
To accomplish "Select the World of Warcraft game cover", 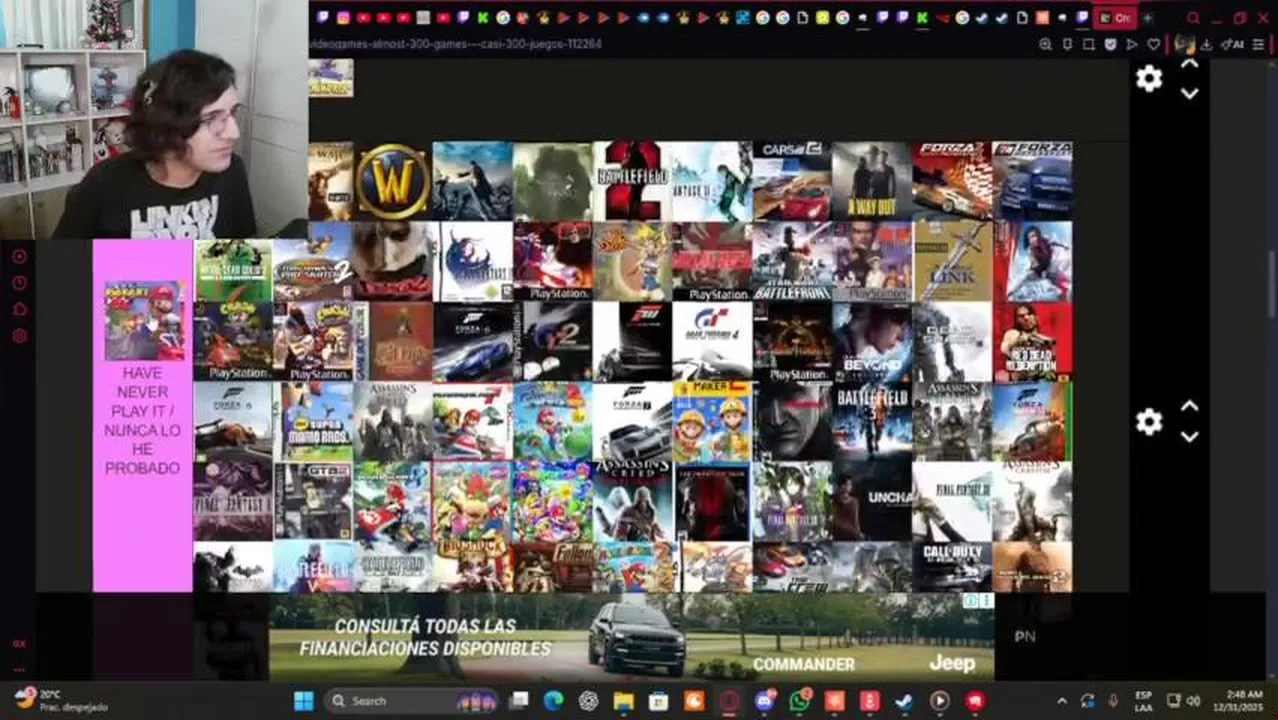I will point(393,181).
